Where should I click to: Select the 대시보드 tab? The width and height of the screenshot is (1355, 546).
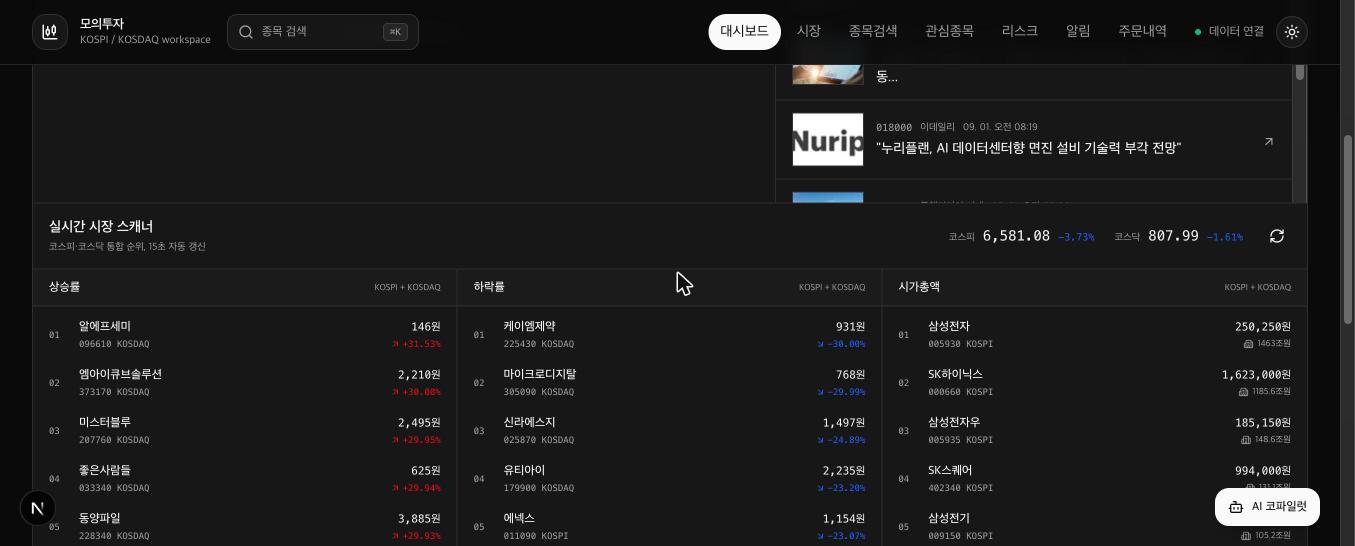744,32
